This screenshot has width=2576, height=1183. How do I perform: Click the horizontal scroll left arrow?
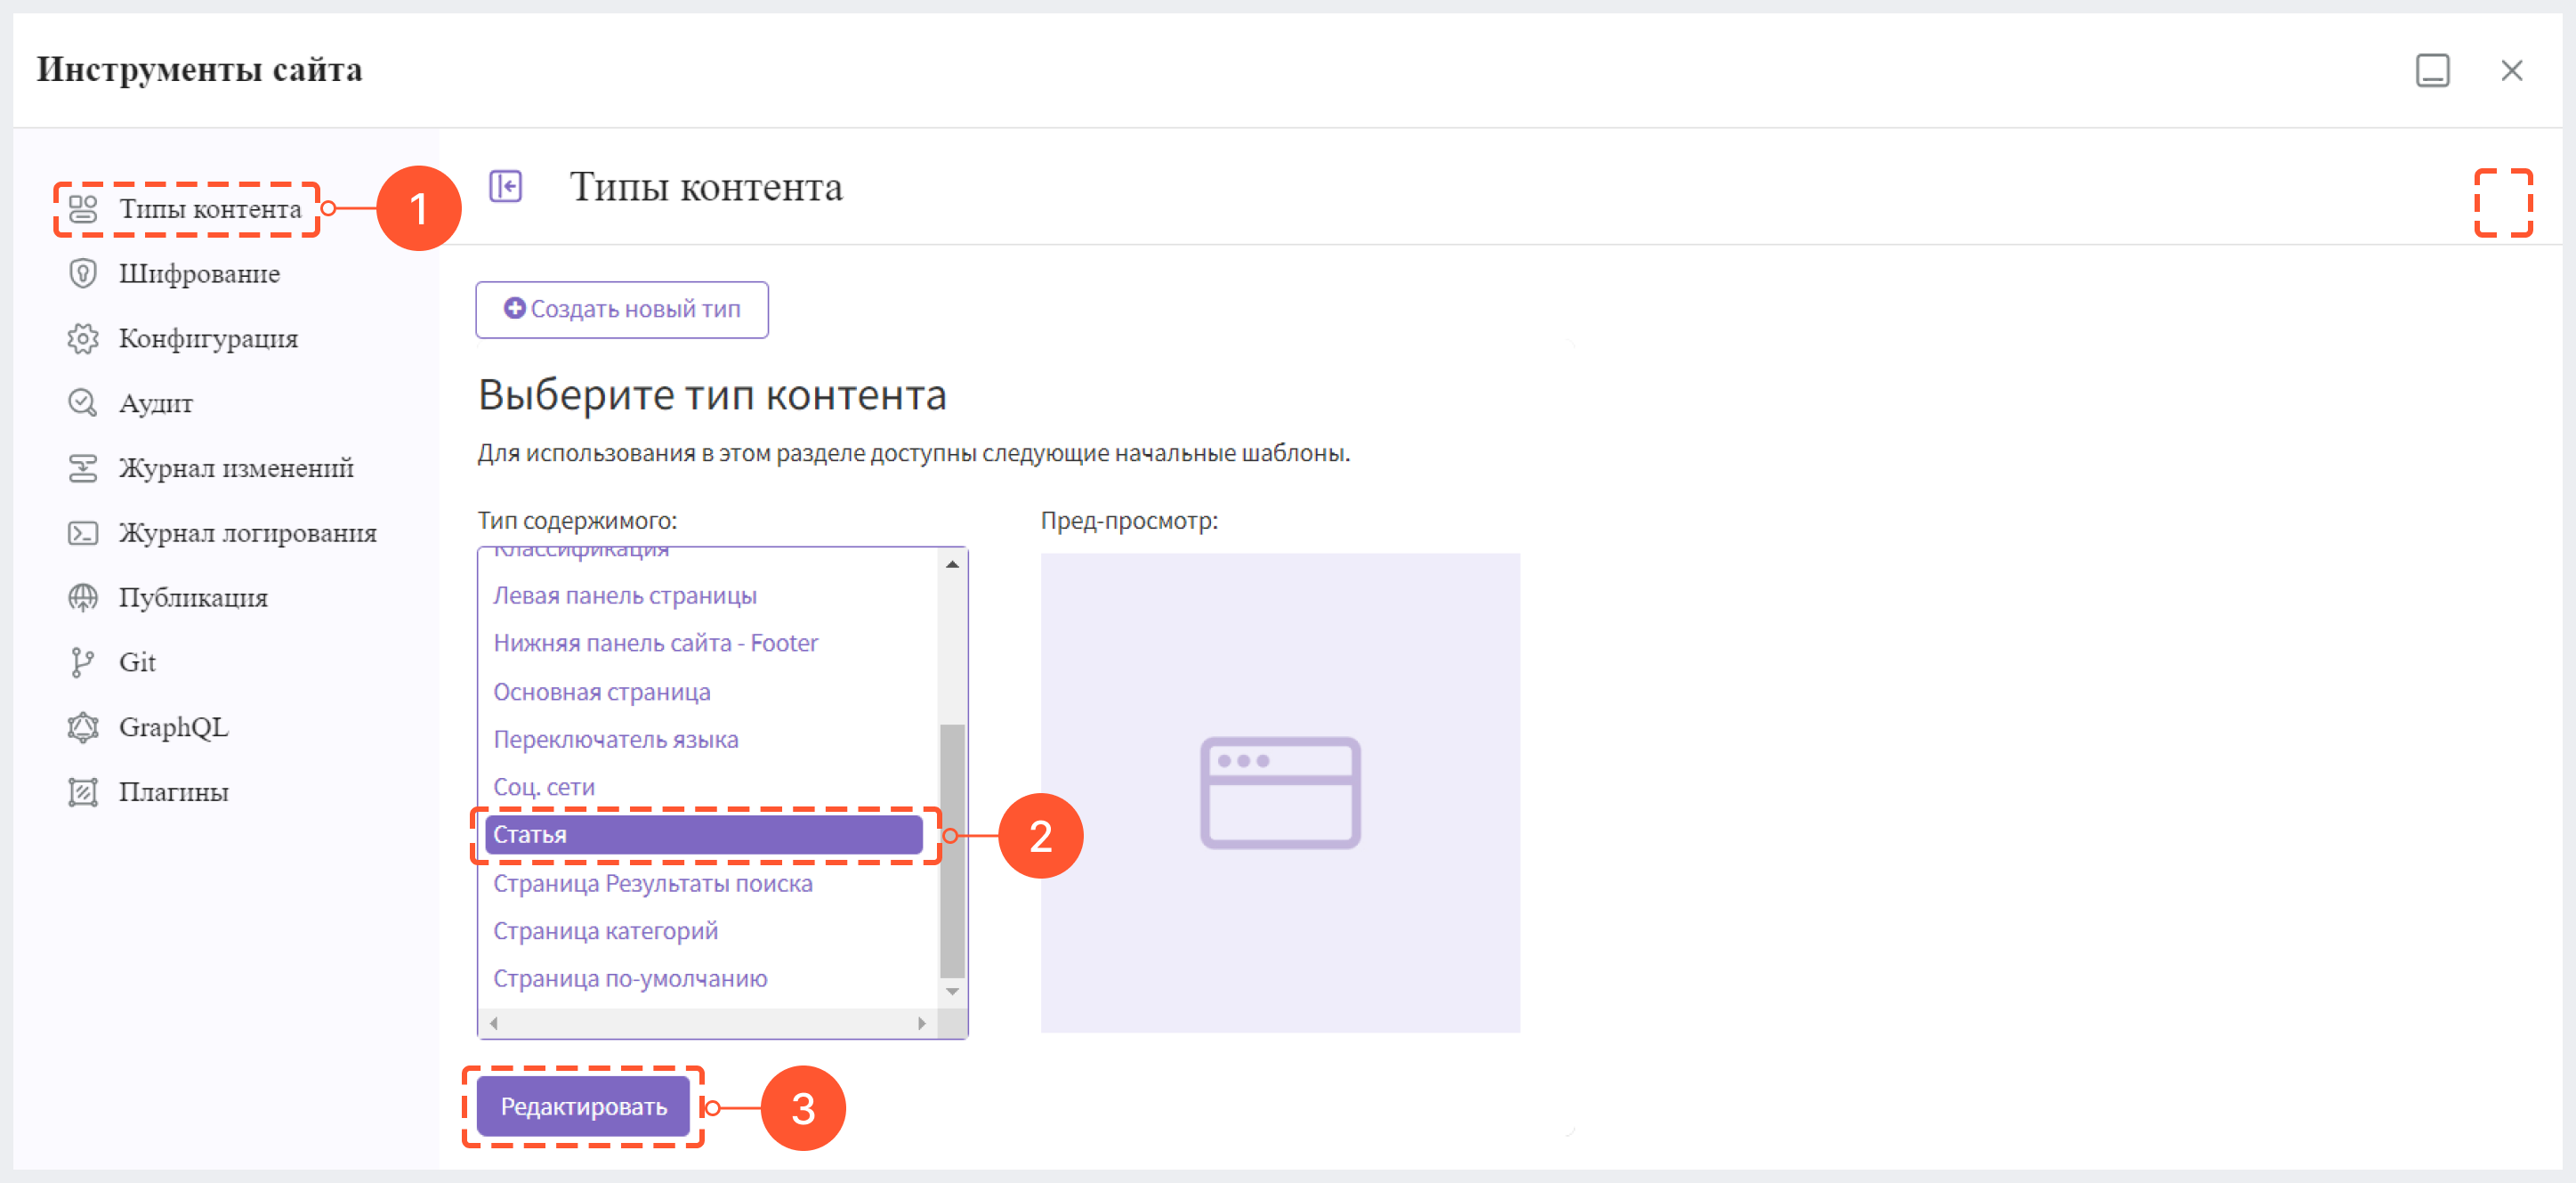pos(494,1023)
